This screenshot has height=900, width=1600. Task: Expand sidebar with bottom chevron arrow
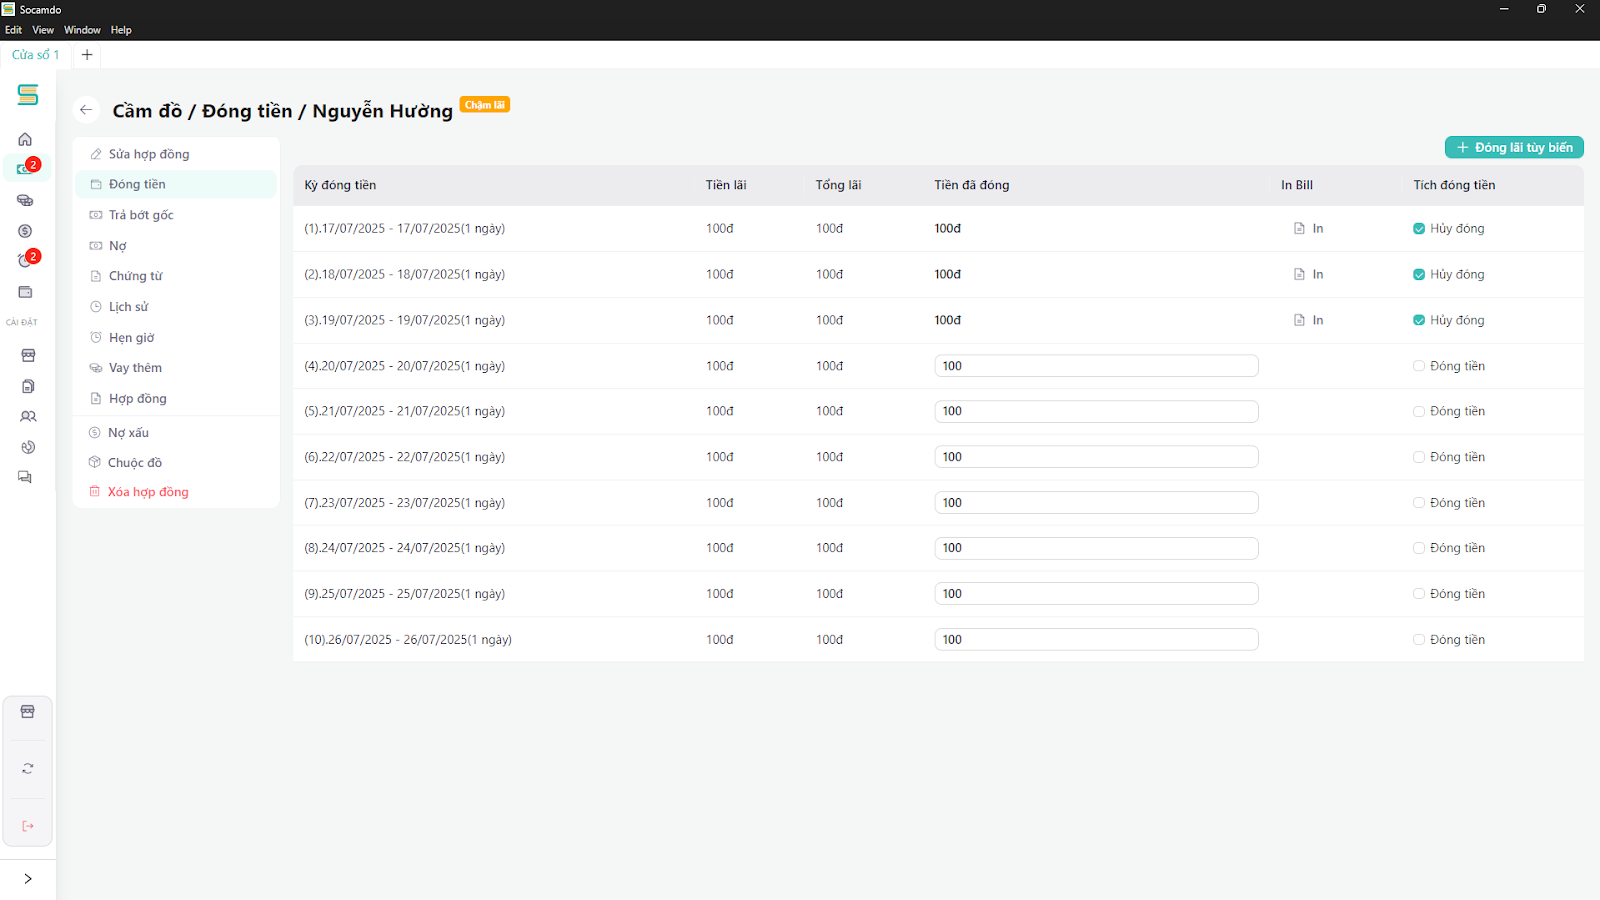(x=28, y=878)
